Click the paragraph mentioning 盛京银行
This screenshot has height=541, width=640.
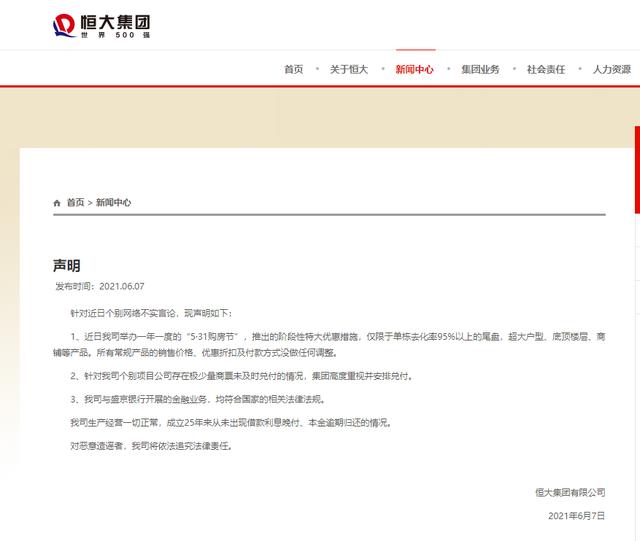coord(209,400)
